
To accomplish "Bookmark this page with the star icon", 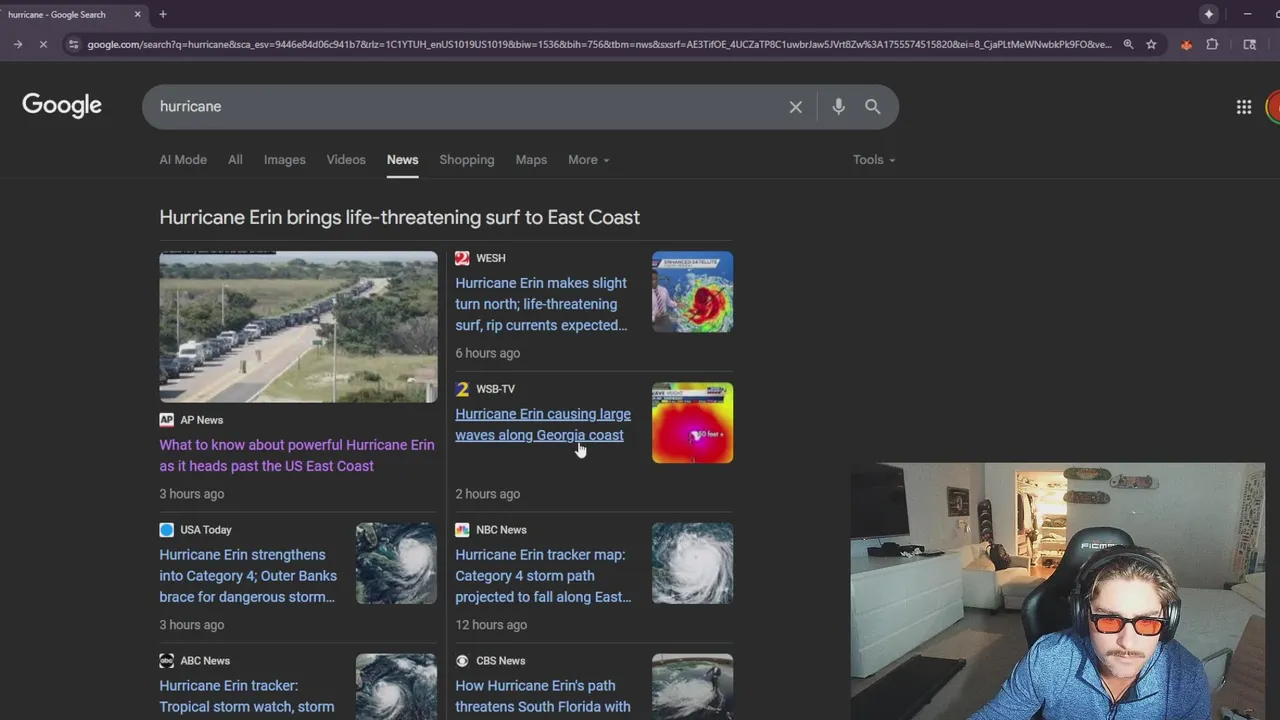I will pyautogui.click(x=1151, y=44).
